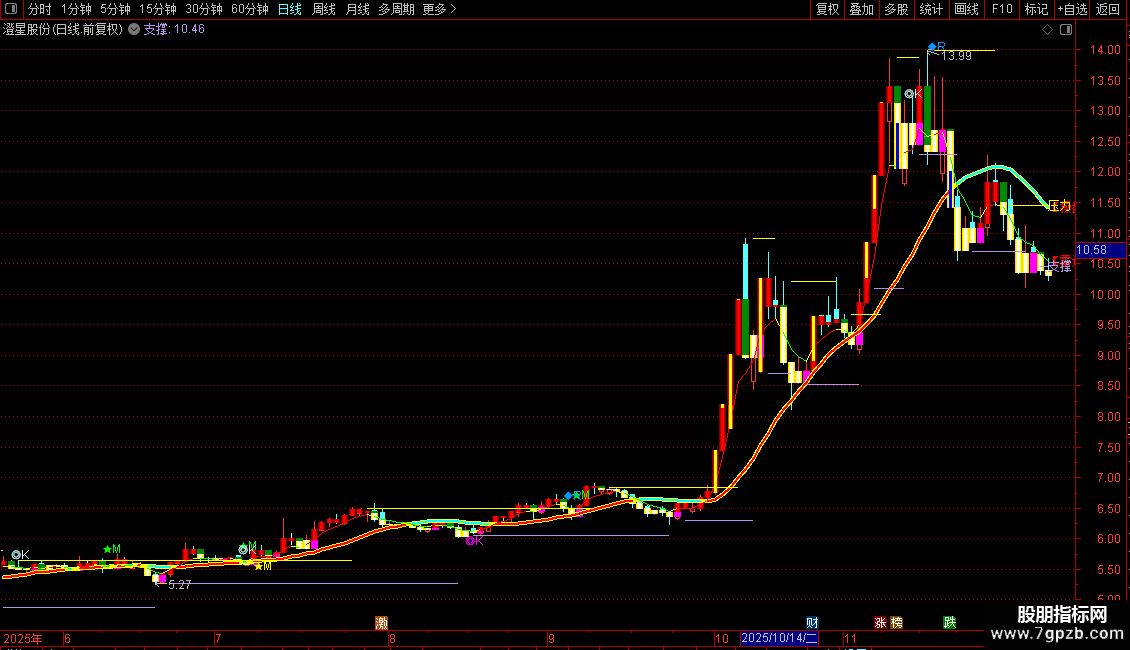Image resolution: width=1130 pixels, height=650 pixels.
Task: Click month 9 on the time axis
Action: coord(551,638)
